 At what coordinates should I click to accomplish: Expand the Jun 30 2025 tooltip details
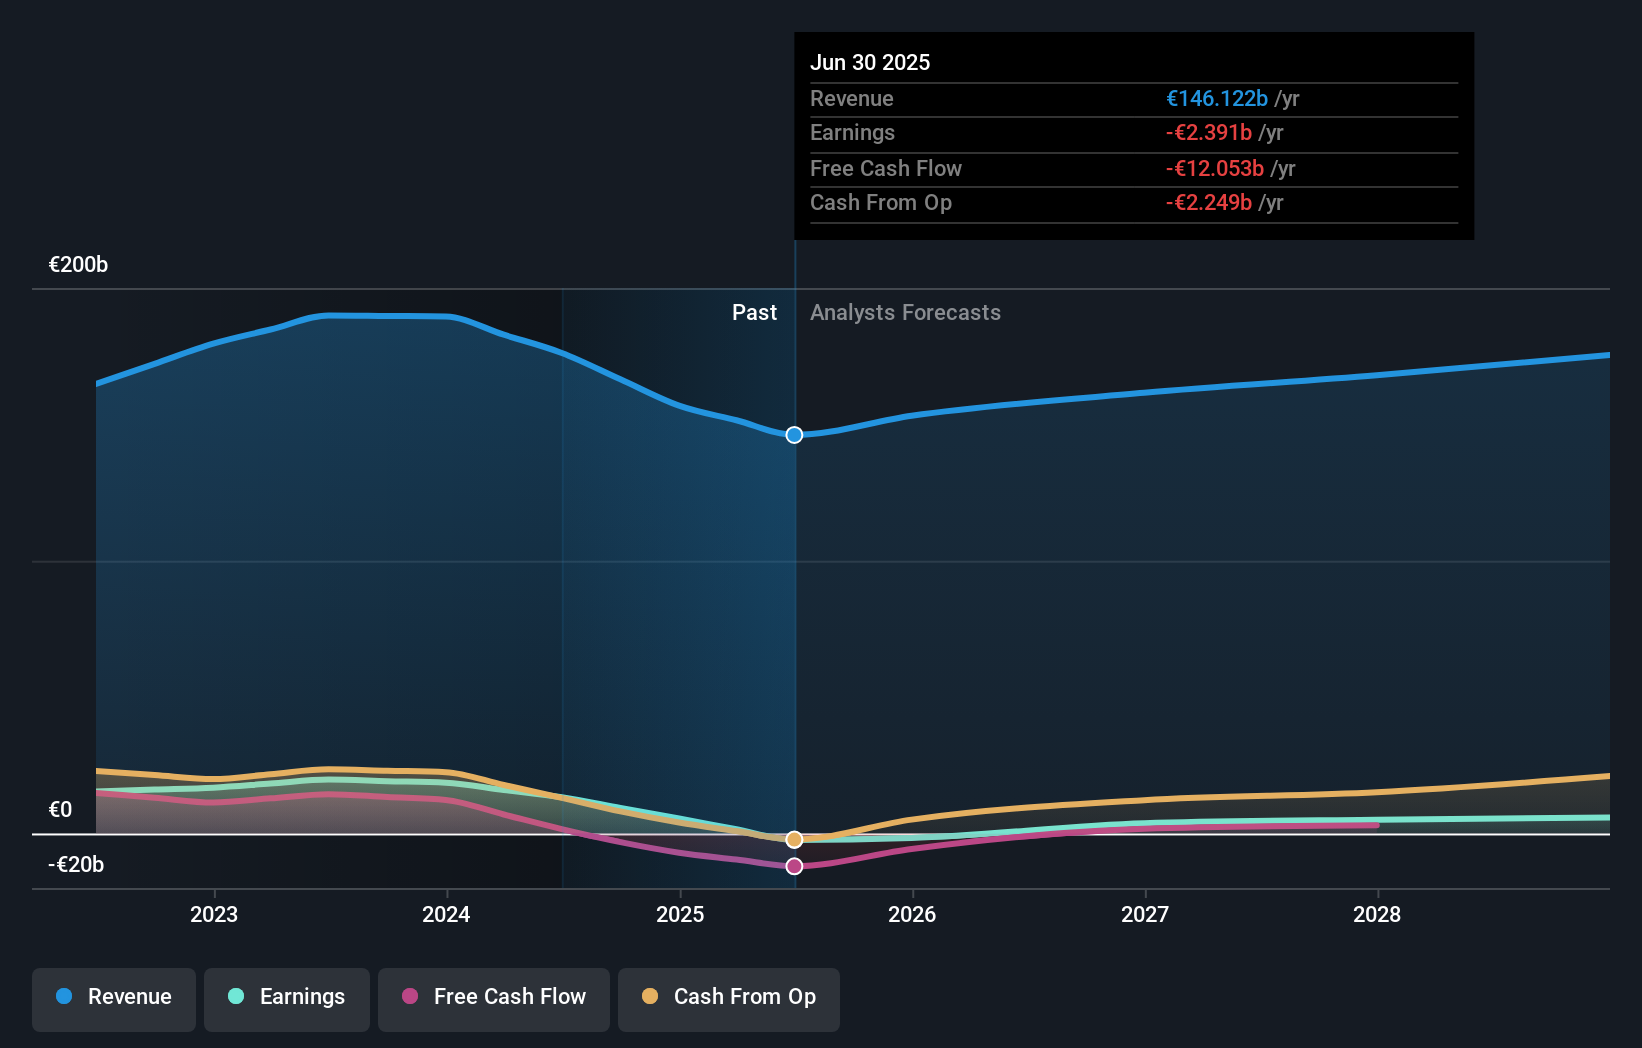pyautogui.click(x=870, y=62)
